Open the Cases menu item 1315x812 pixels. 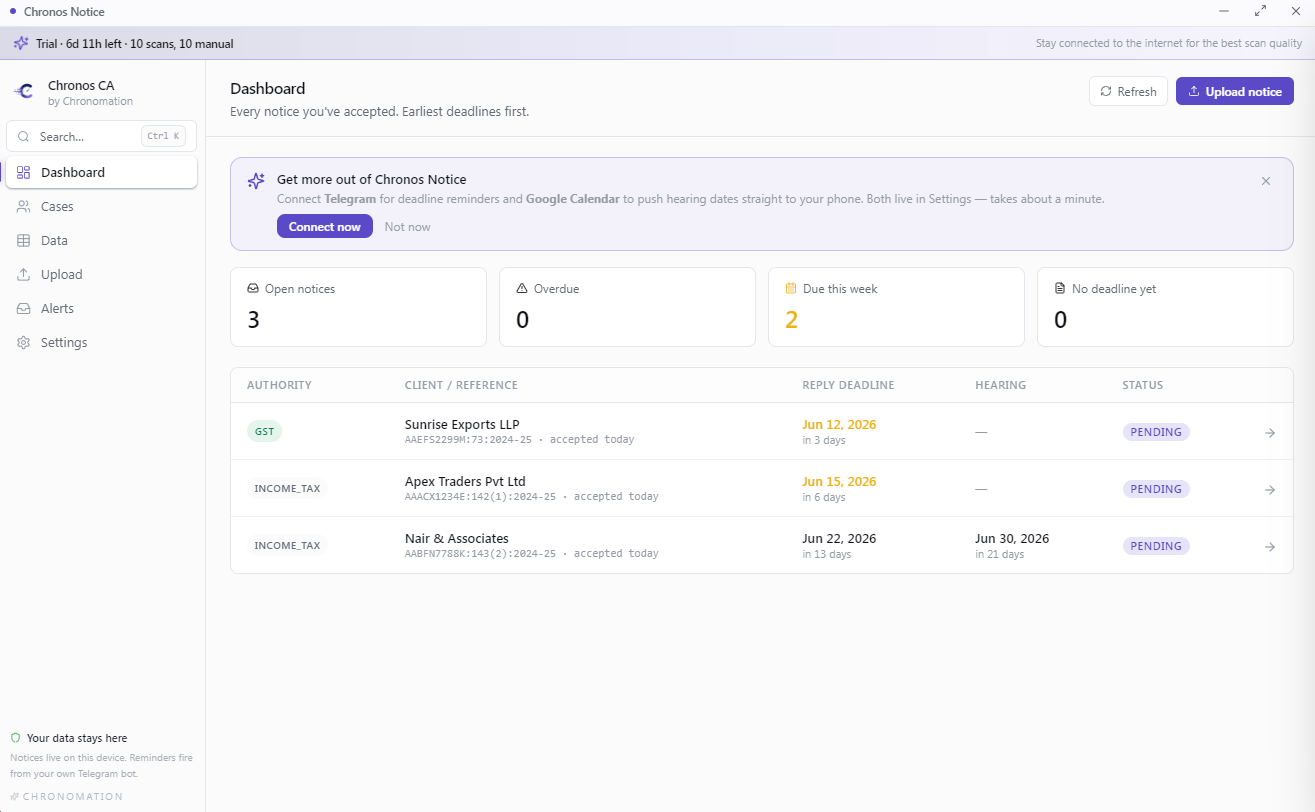(101, 206)
